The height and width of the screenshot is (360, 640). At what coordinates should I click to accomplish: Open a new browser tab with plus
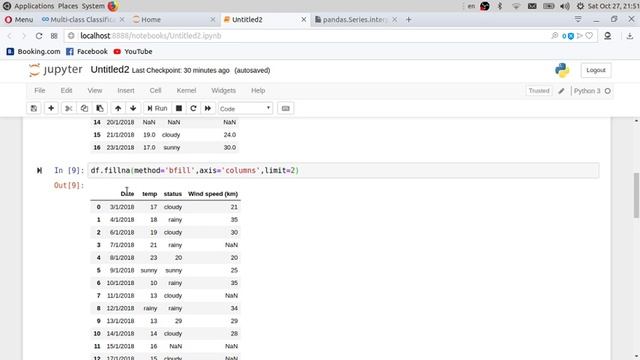pos(409,20)
